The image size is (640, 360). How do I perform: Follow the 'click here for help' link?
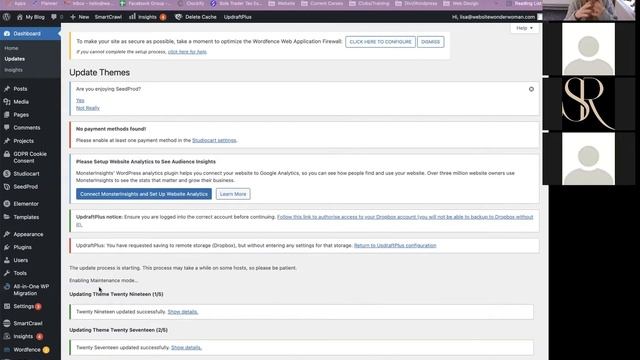pyautogui.click(x=187, y=52)
